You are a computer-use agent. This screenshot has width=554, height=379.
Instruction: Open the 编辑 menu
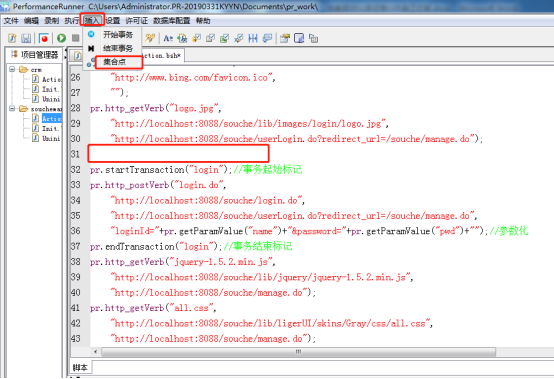coord(31,21)
